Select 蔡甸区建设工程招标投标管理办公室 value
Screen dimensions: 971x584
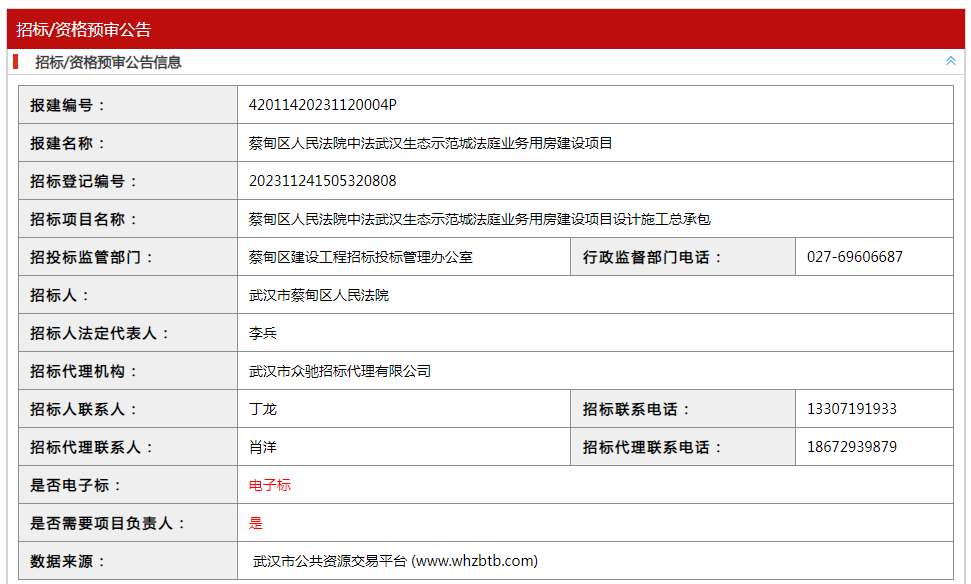pos(361,257)
